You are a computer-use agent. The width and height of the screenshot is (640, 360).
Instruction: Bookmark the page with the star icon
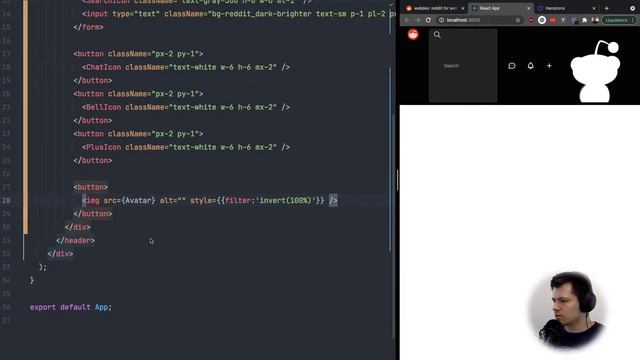(x=518, y=20)
